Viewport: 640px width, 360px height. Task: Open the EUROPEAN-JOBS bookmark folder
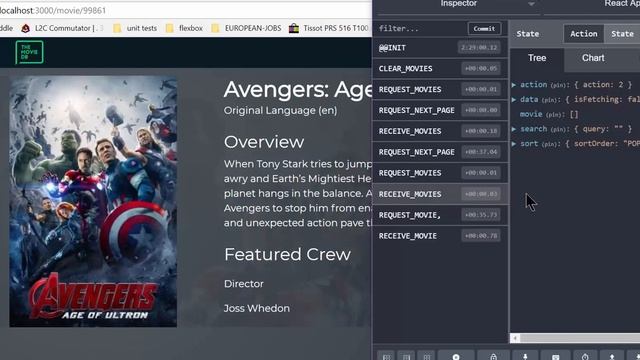[x=246, y=28]
